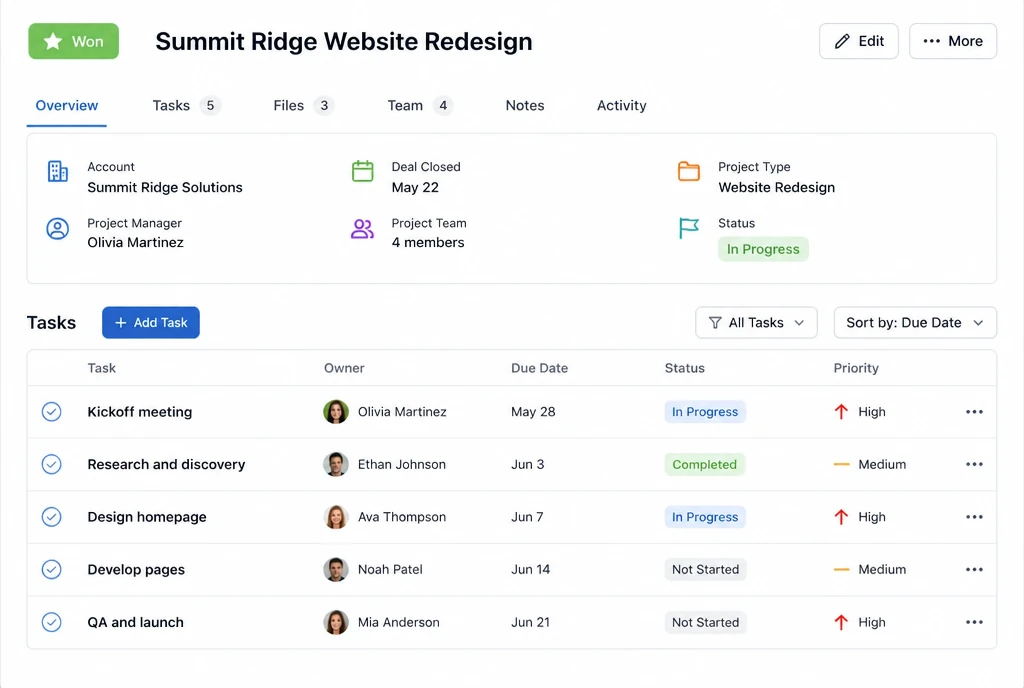Click Mia Anderson's avatar
This screenshot has width=1024, height=688.
[x=336, y=622]
